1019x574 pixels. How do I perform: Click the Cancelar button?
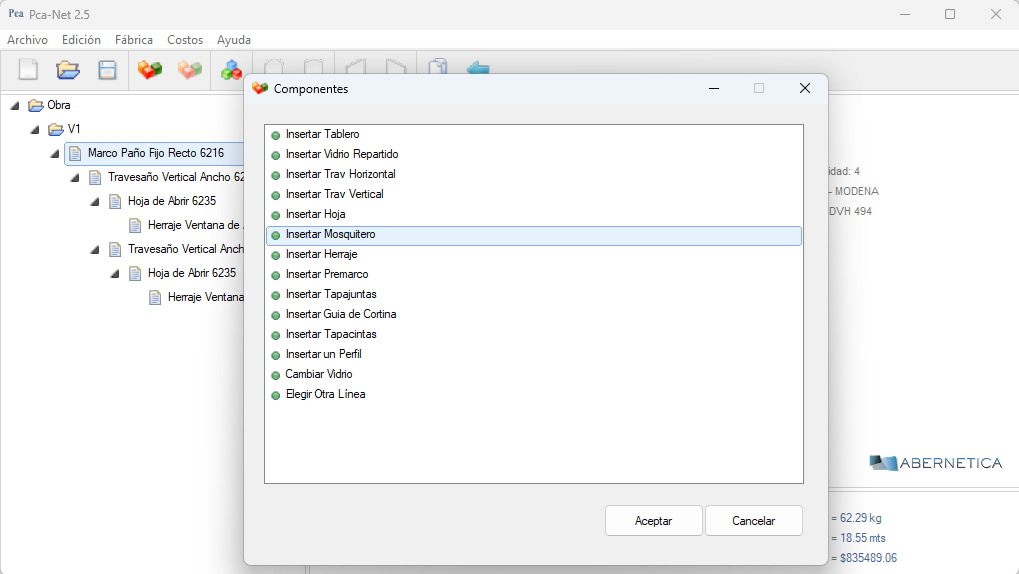pos(754,521)
